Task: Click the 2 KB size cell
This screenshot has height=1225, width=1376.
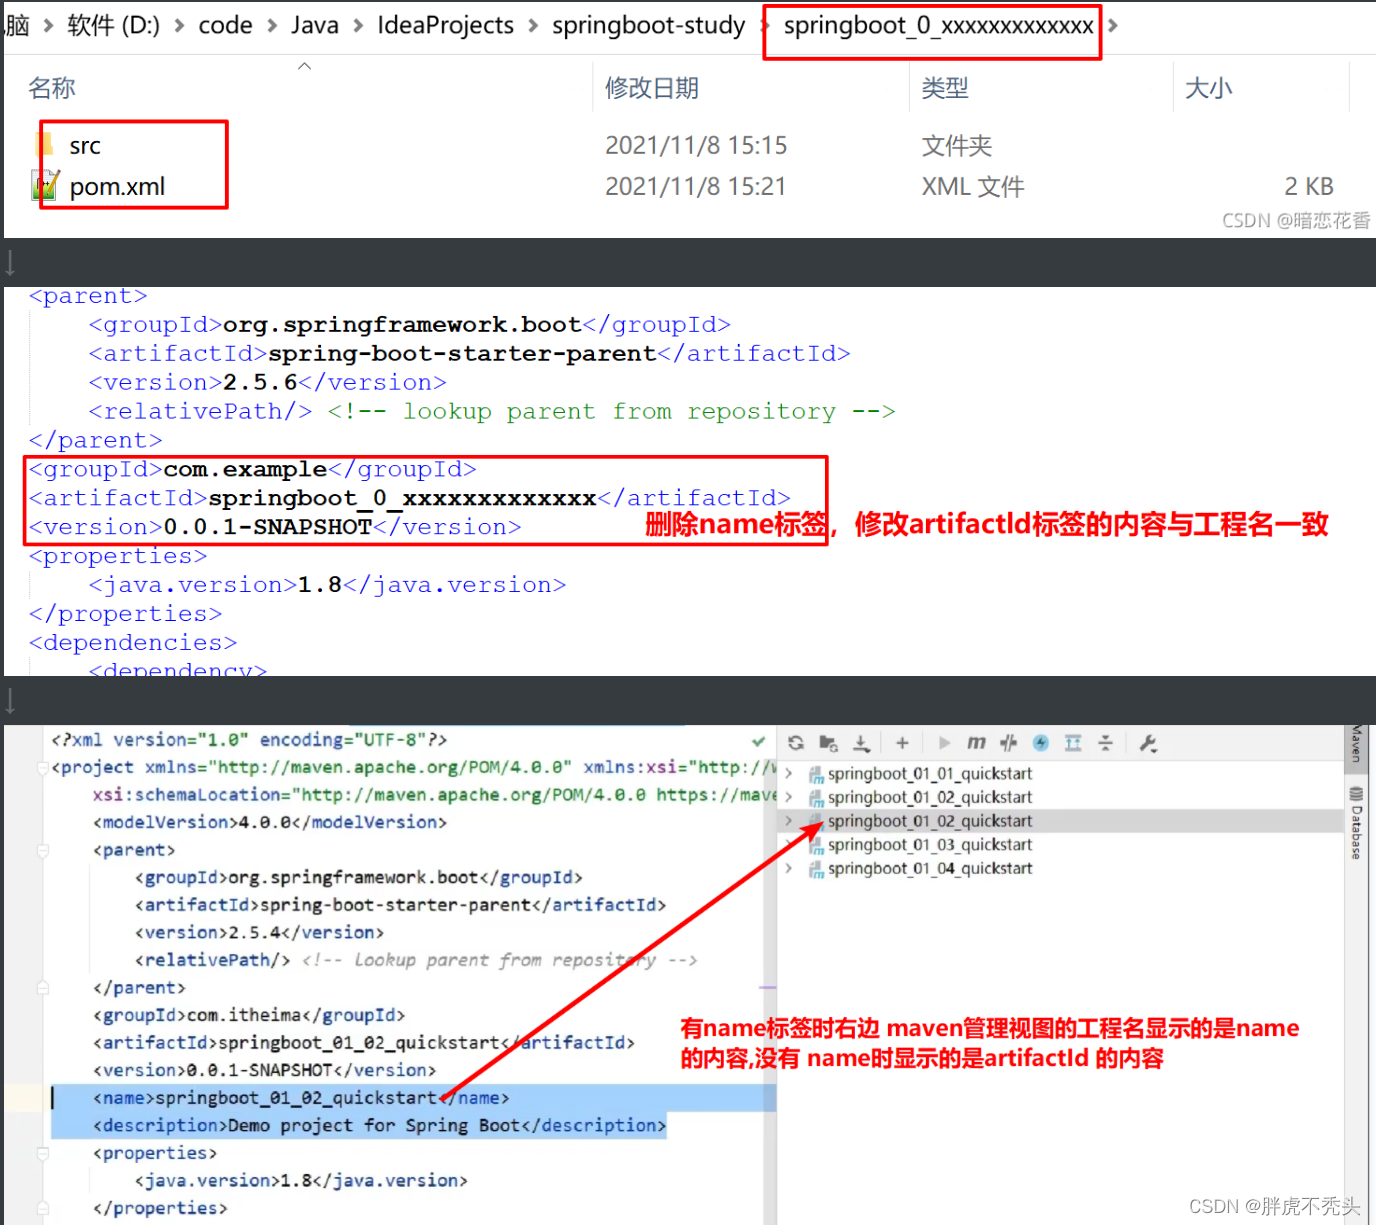Action: 1309,186
